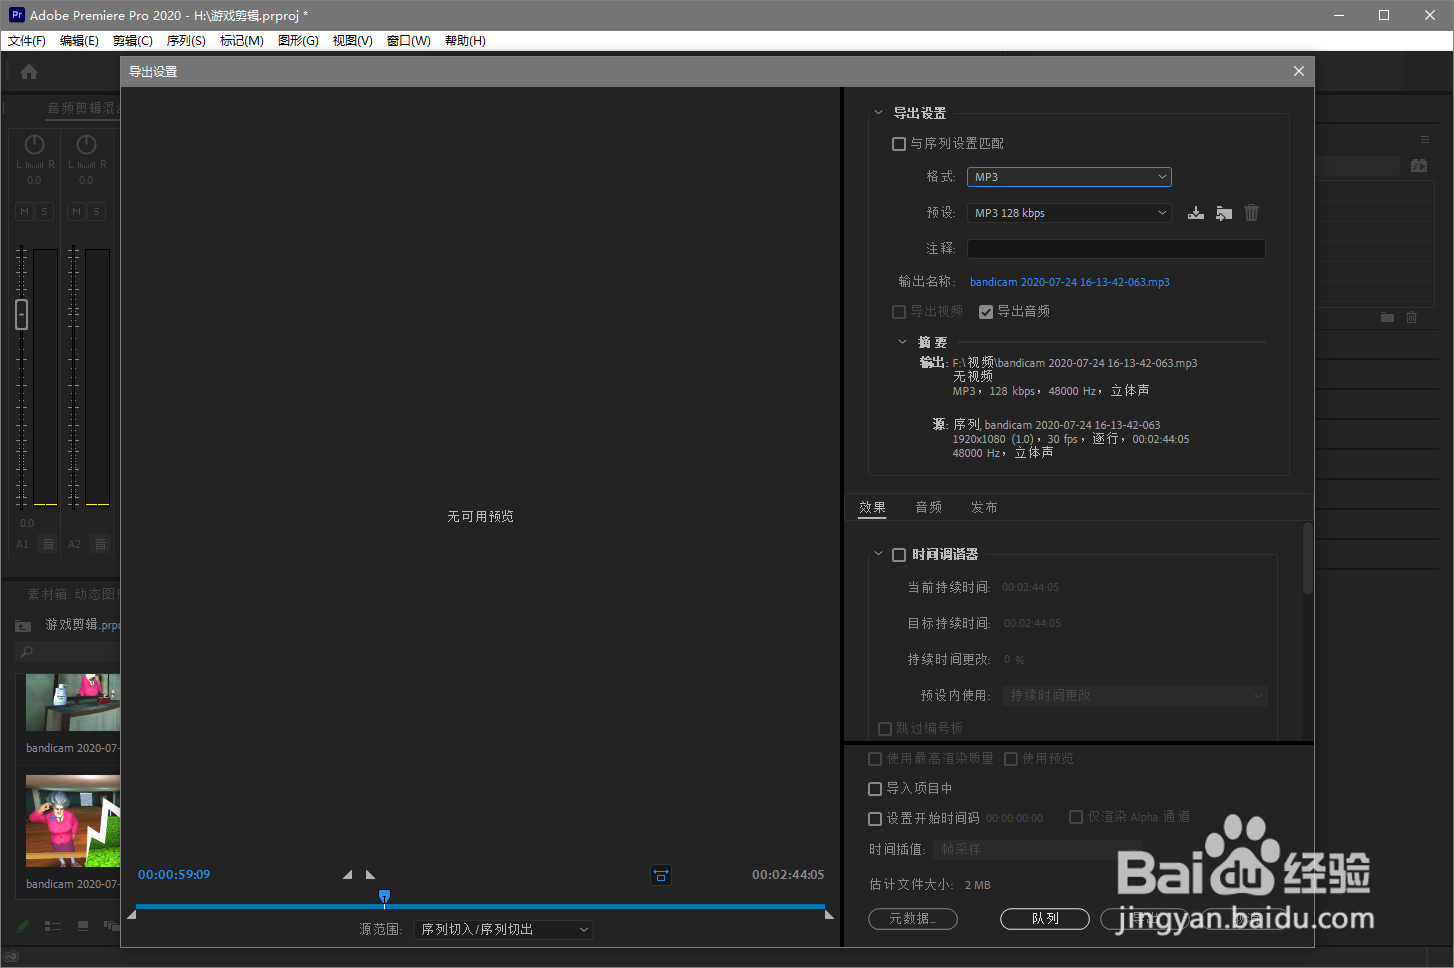
Task: Enable Match Sequence Settings checkbox
Action: pos(899,144)
